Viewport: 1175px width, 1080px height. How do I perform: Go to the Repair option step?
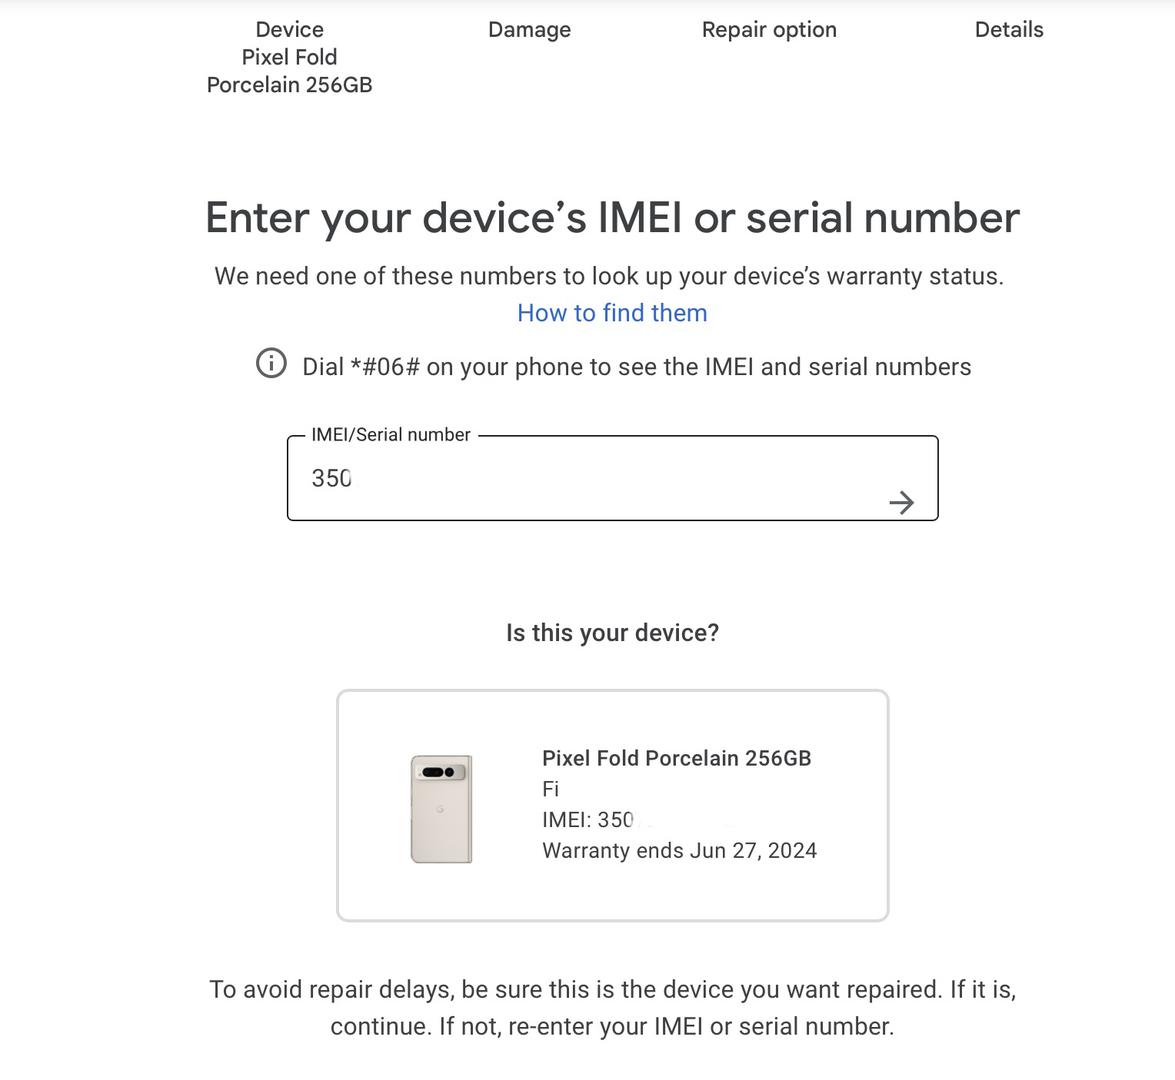769,29
